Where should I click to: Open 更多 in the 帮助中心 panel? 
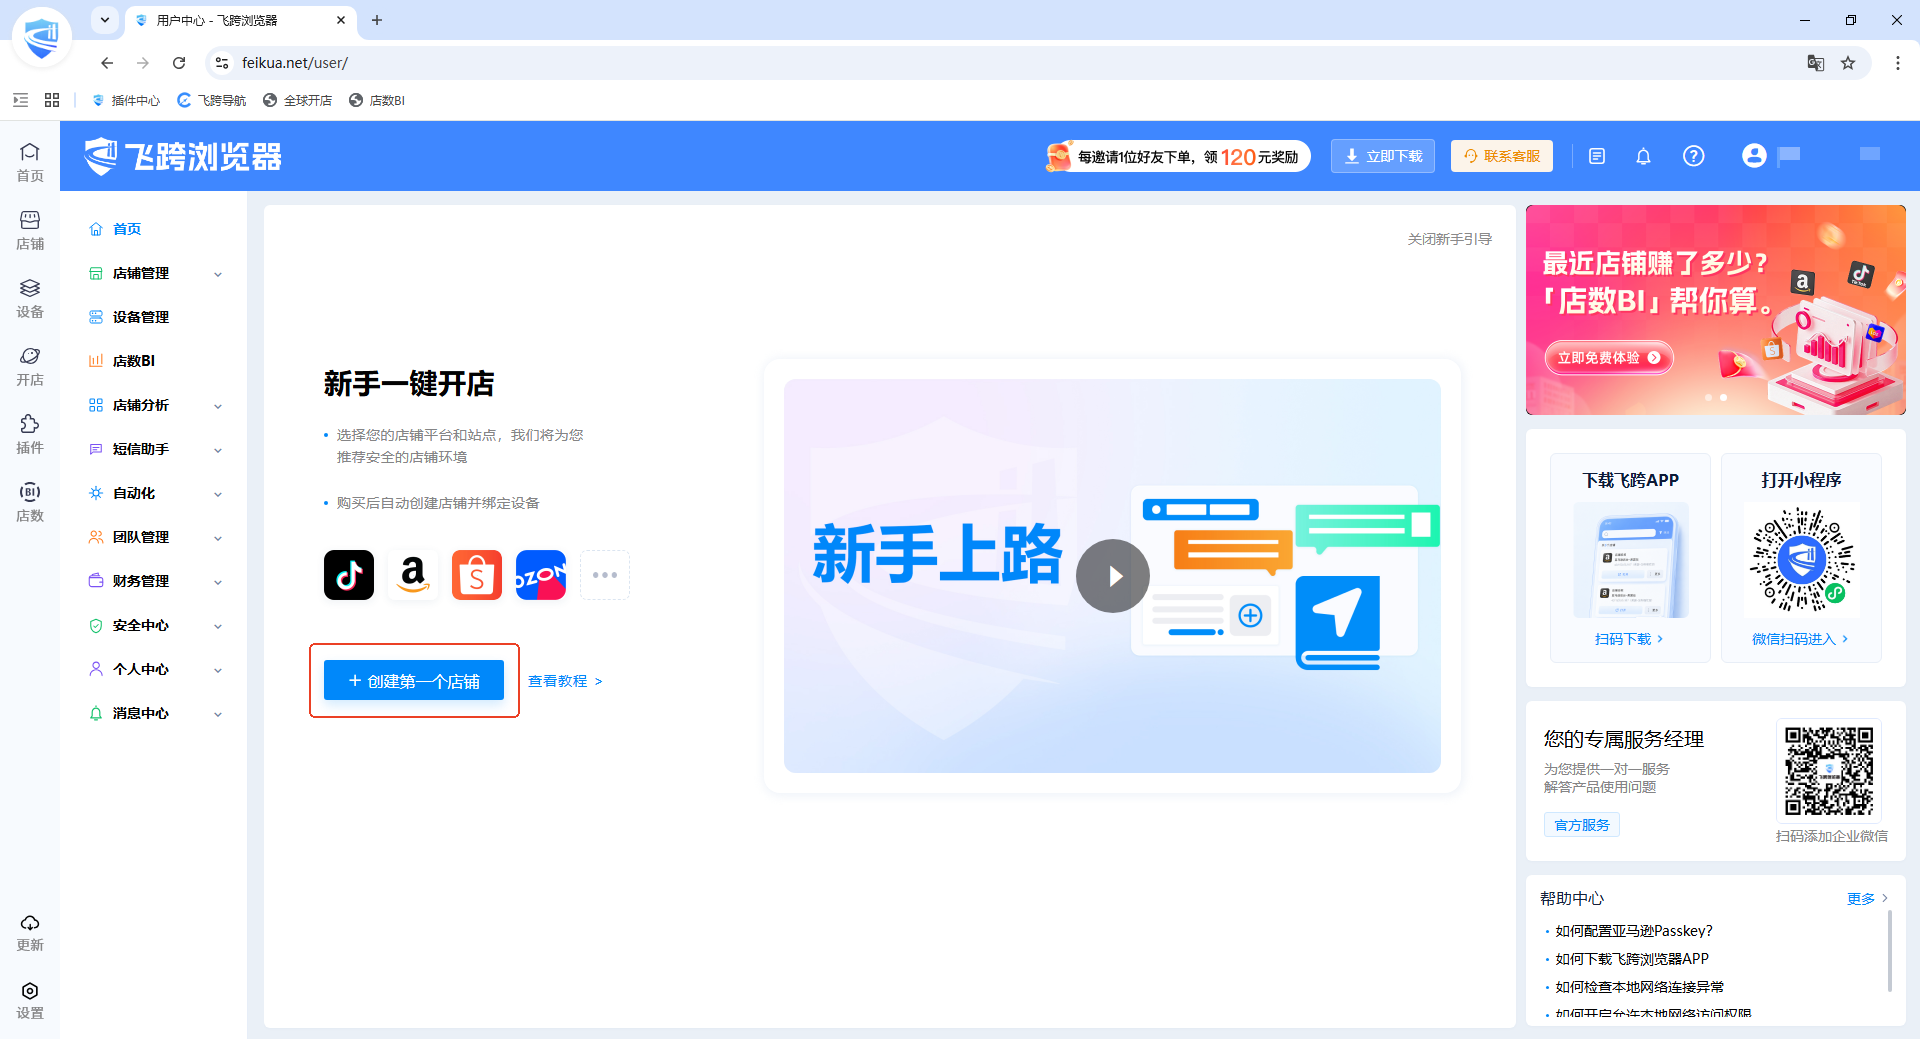[1867, 899]
